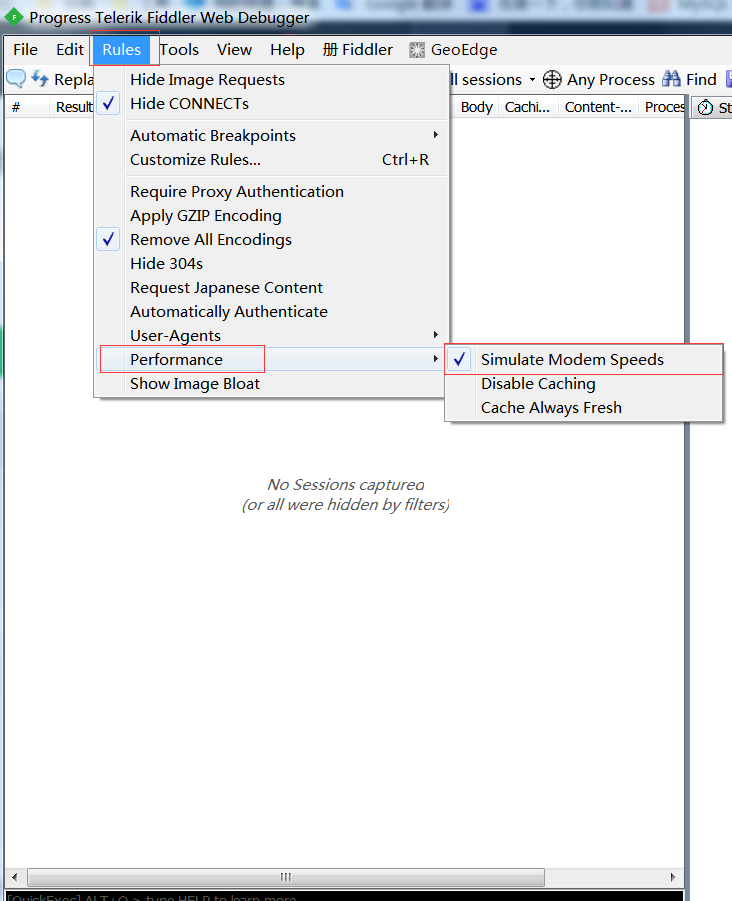This screenshot has height=901, width=732.
Task: Uncheck Simulate Modem Speeds
Action: [584, 360]
